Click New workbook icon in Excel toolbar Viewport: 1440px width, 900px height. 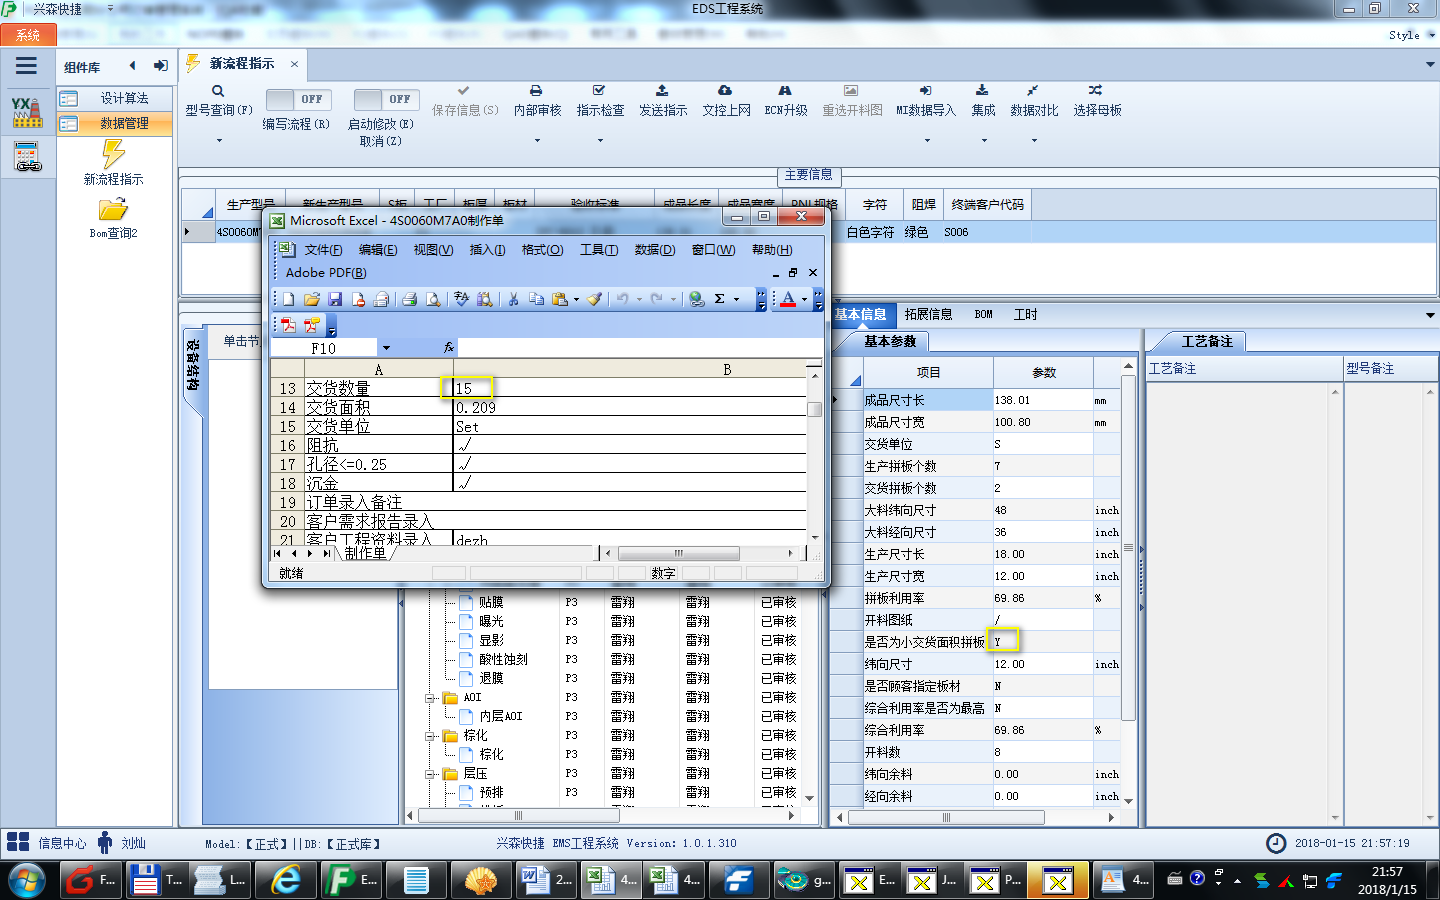[x=289, y=299]
